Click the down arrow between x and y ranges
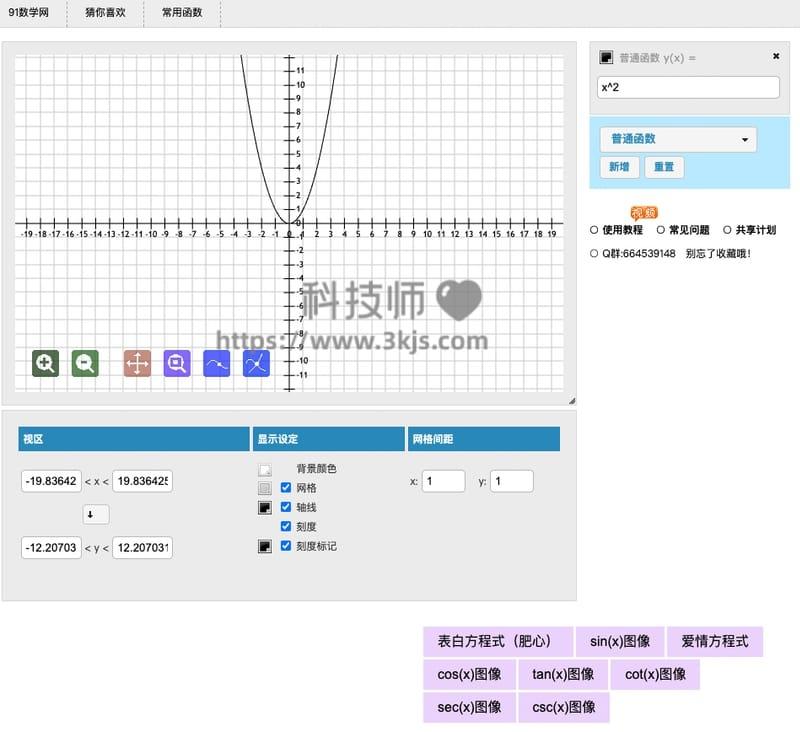Image resolution: width=800 pixels, height=732 pixels. (x=96, y=514)
